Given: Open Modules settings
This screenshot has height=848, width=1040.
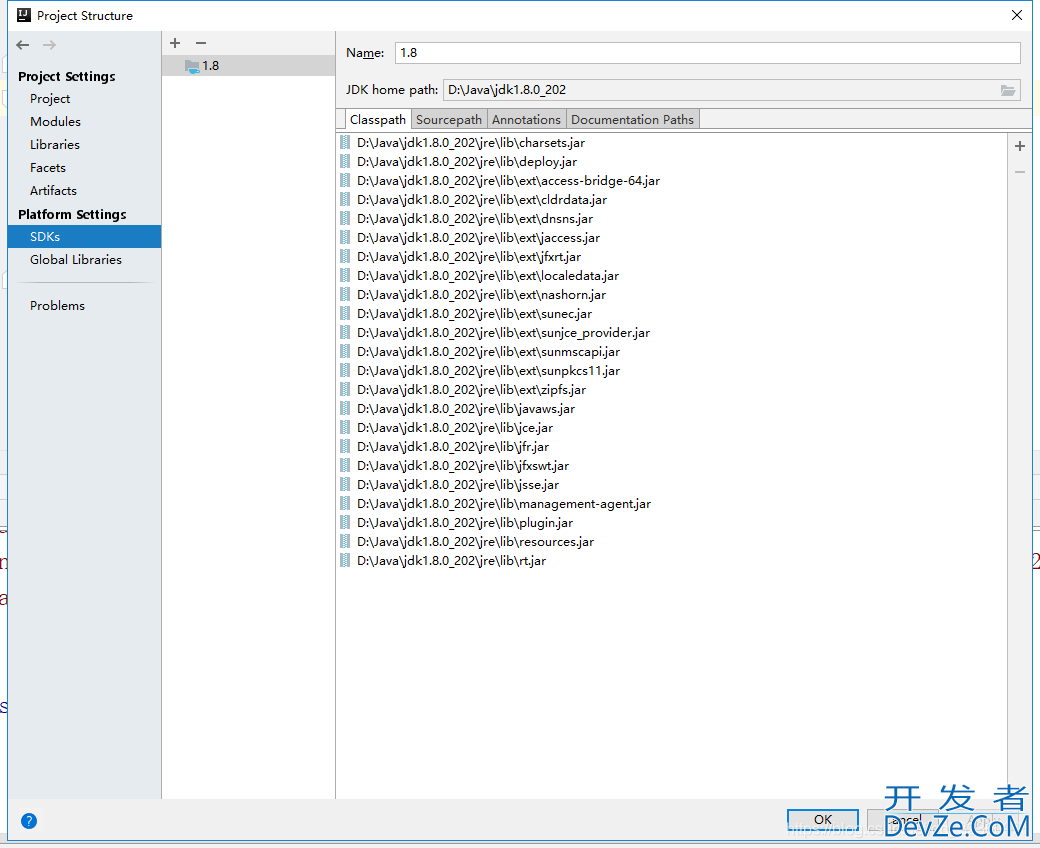Looking at the screenshot, I should tap(55, 122).
